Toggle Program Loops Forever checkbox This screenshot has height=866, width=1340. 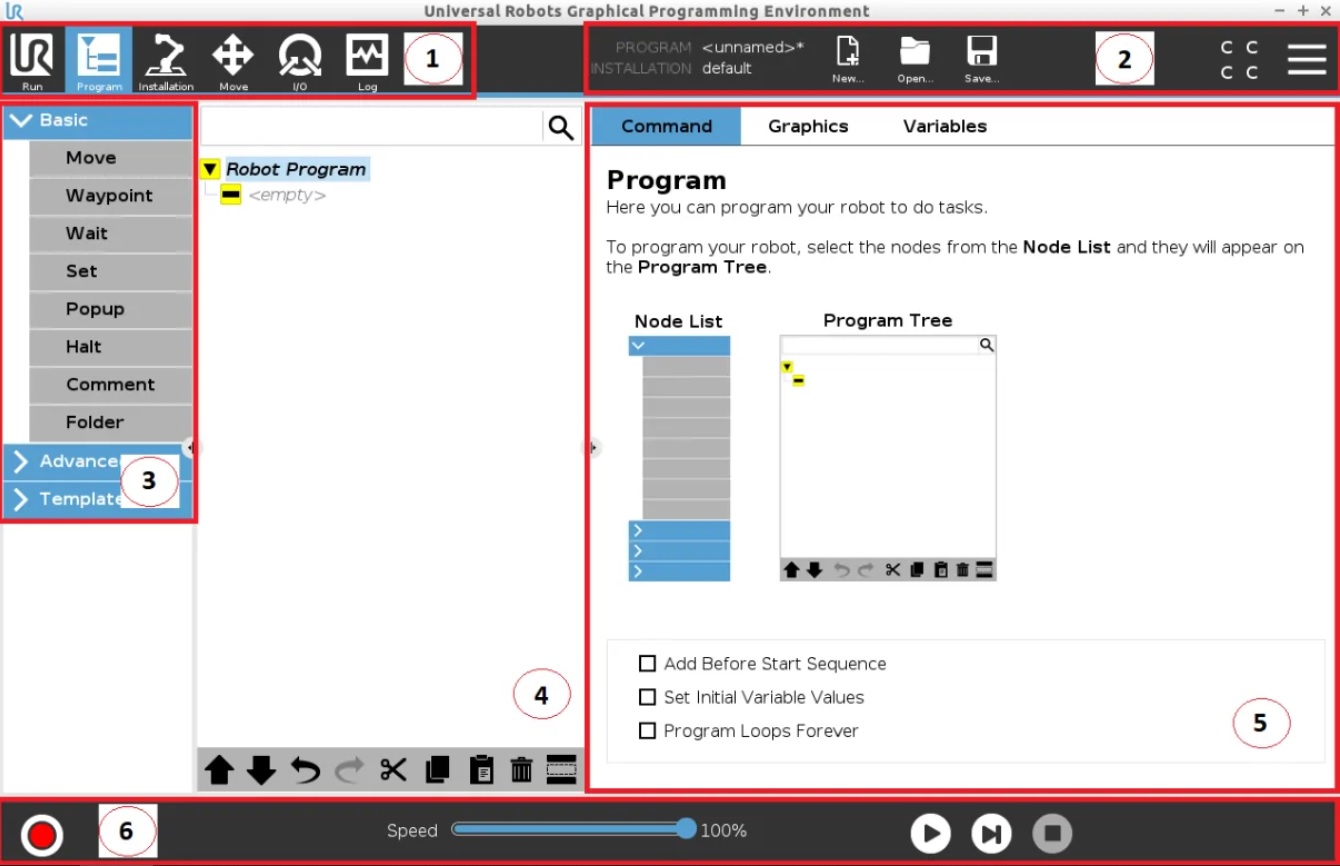(647, 731)
